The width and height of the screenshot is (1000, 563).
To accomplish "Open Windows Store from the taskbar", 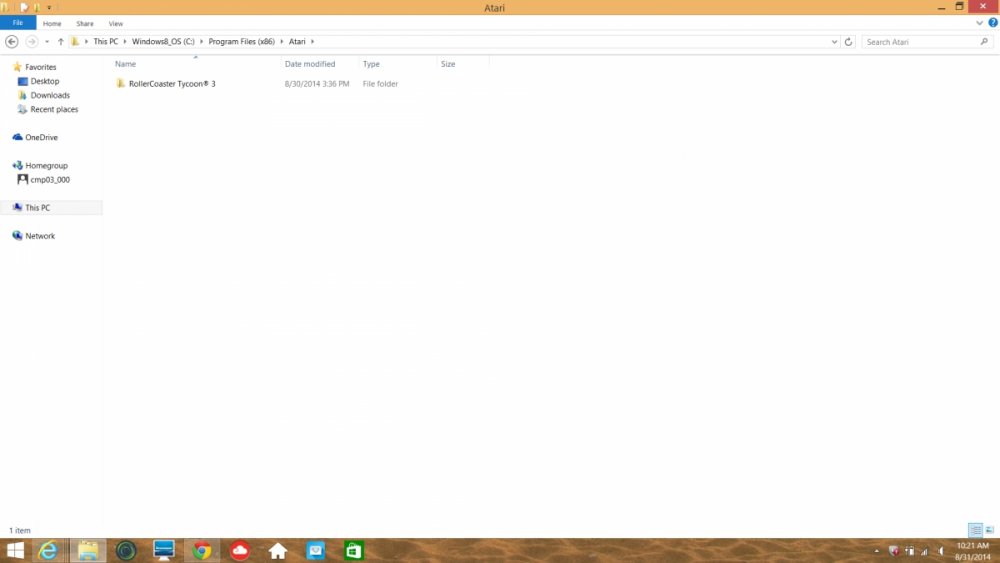I will coord(353,551).
